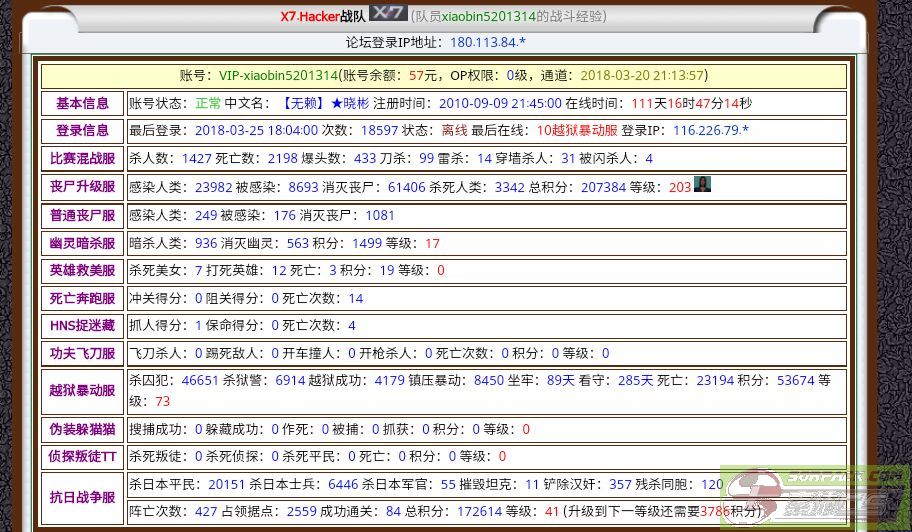The width and height of the screenshot is (912, 532).
Task: Click account name VIP-xiaobin5201314
Action: pos(278,76)
